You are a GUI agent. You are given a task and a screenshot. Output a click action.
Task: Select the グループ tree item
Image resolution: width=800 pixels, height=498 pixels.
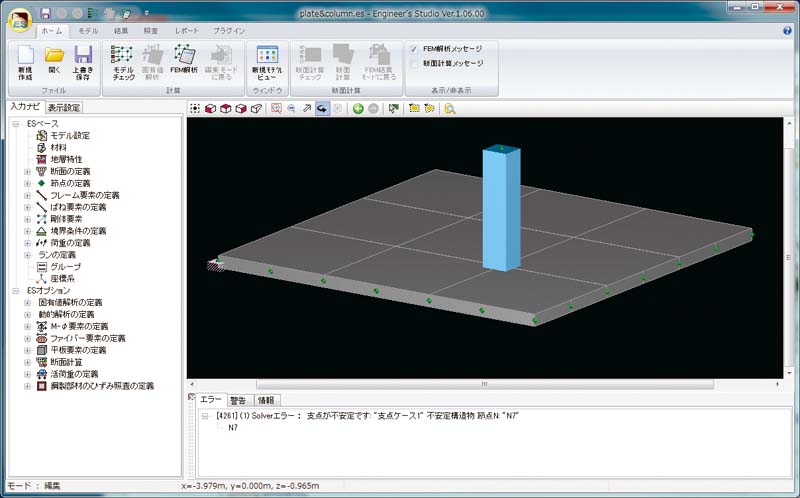pos(65,267)
